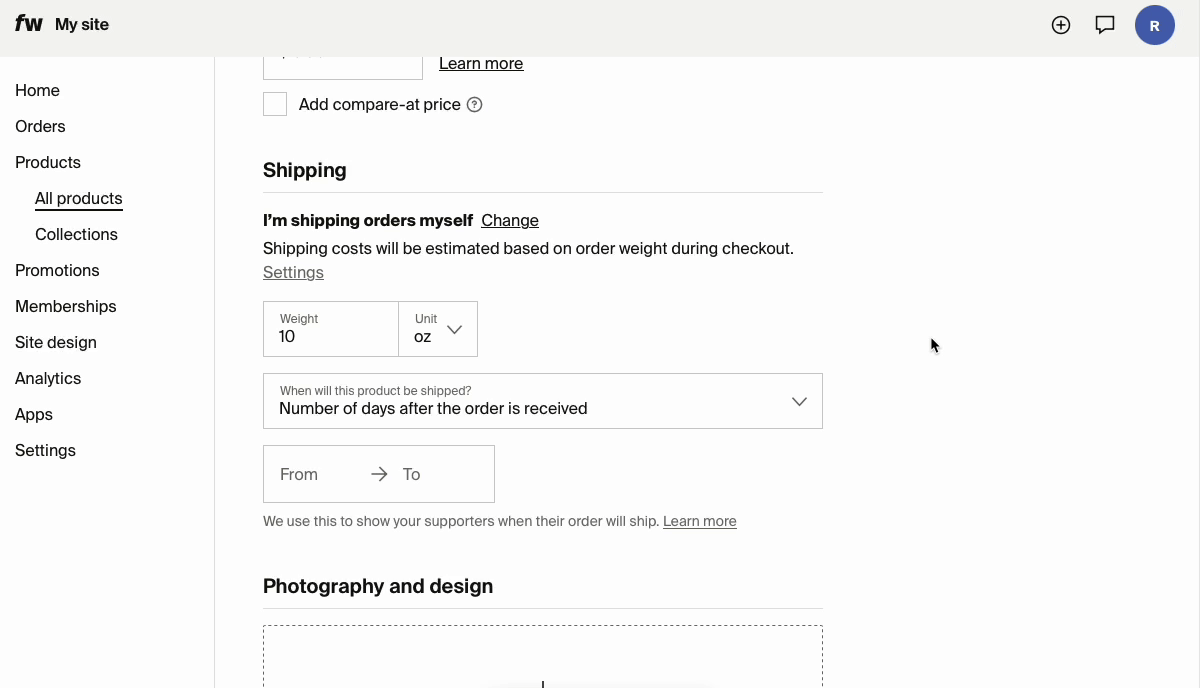Go to Home in sidebar

point(37,90)
